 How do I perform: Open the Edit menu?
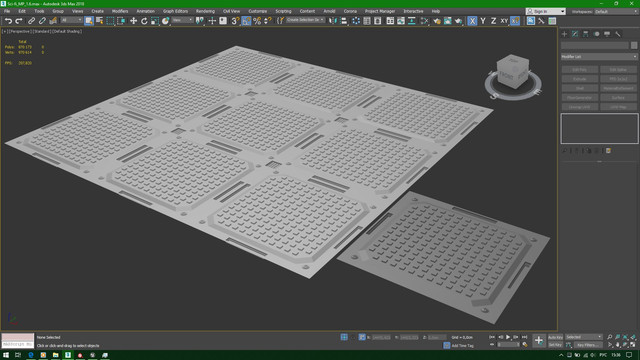coord(22,11)
